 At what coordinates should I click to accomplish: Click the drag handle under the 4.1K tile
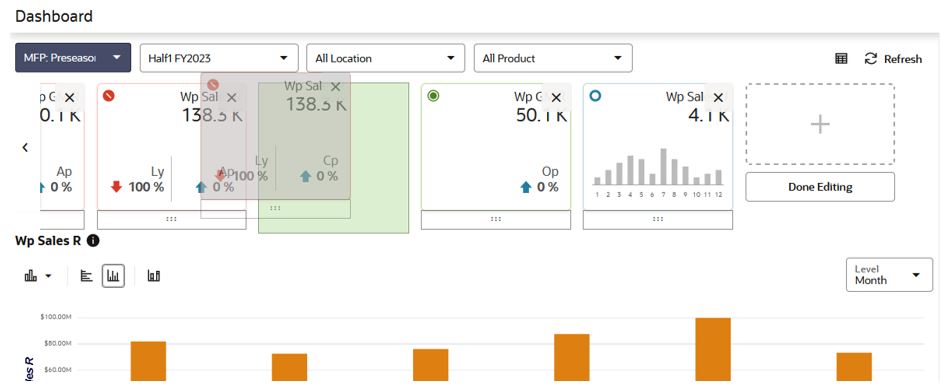[x=658, y=220]
